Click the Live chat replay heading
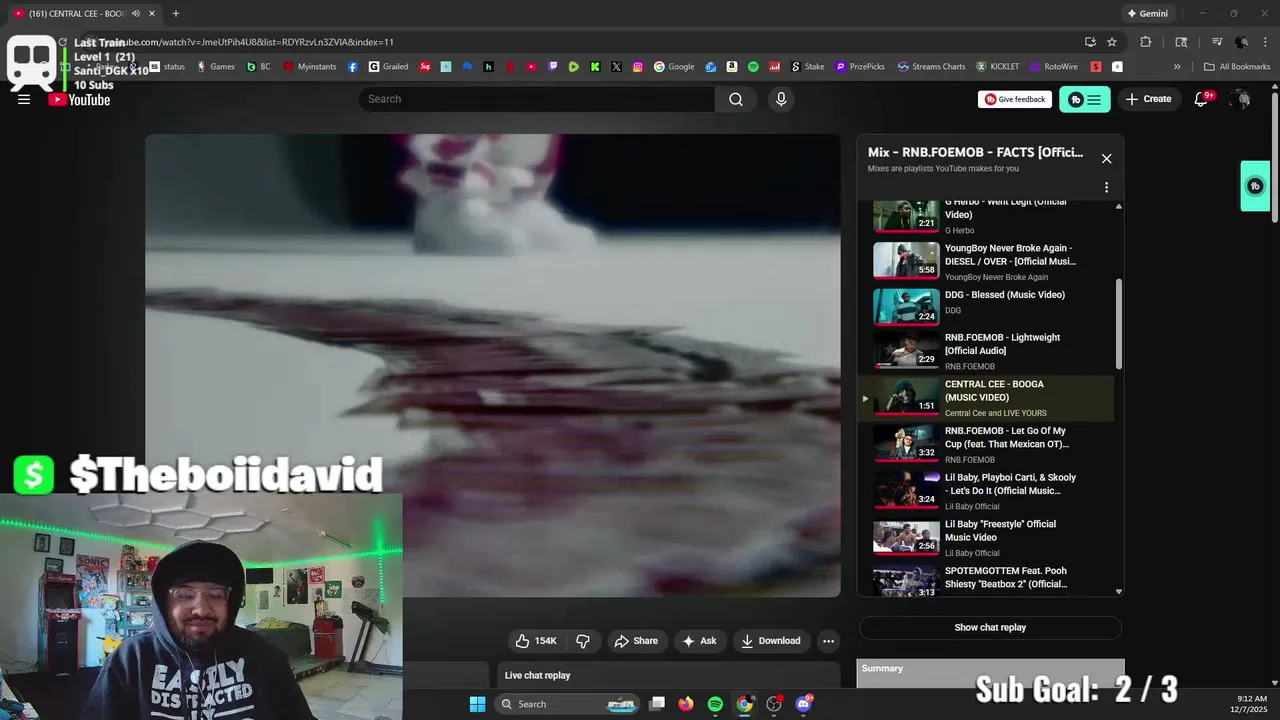This screenshot has height=720, width=1280. coord(537,676)
